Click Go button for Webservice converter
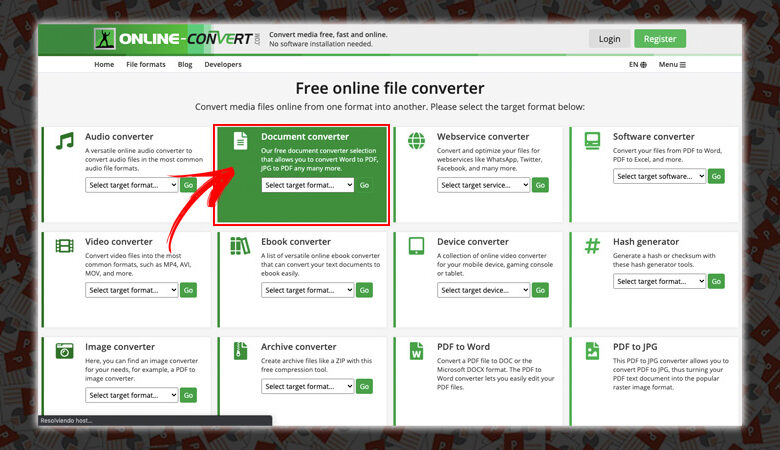Viewport: 780px width, 450px height. click(x=540, y=185)
